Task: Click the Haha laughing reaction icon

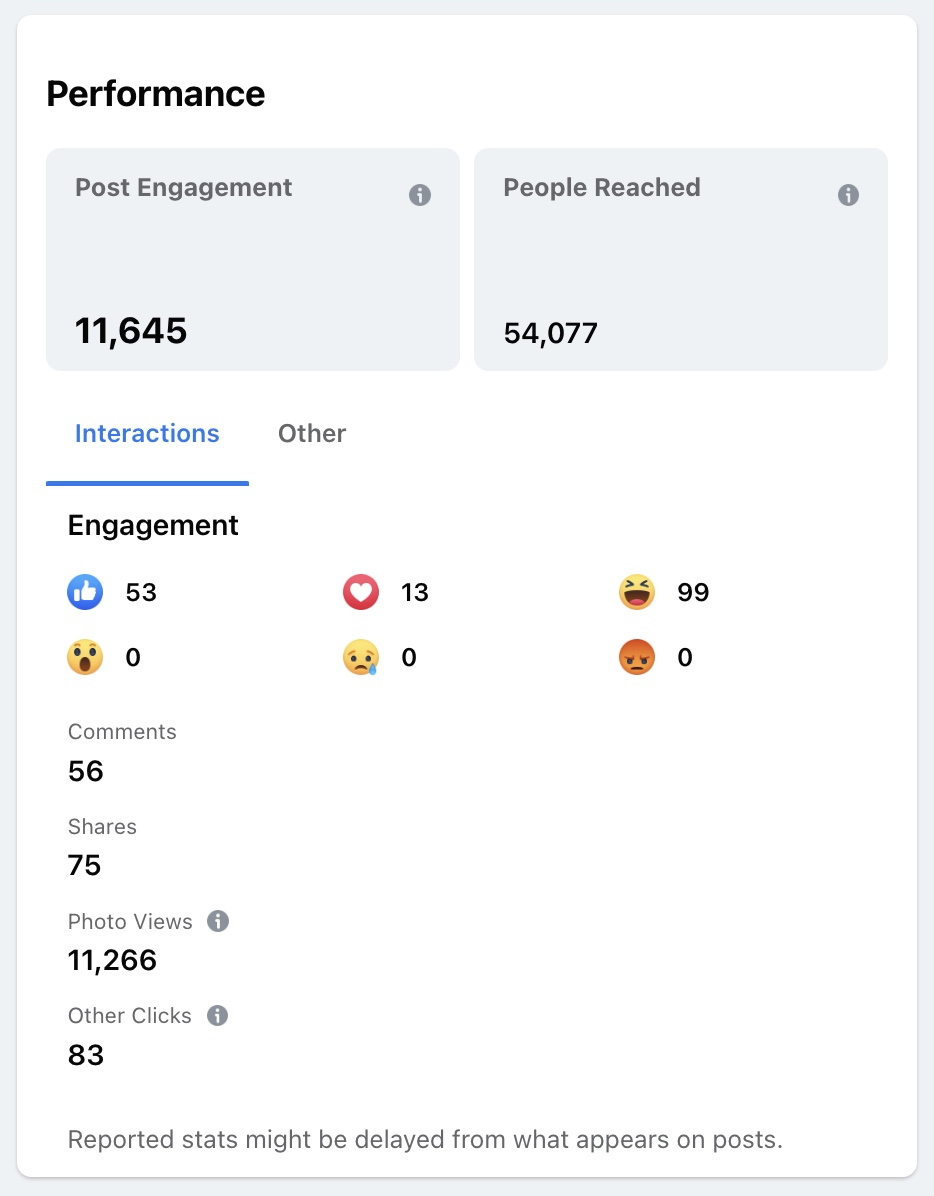Action: click(637, 593)
